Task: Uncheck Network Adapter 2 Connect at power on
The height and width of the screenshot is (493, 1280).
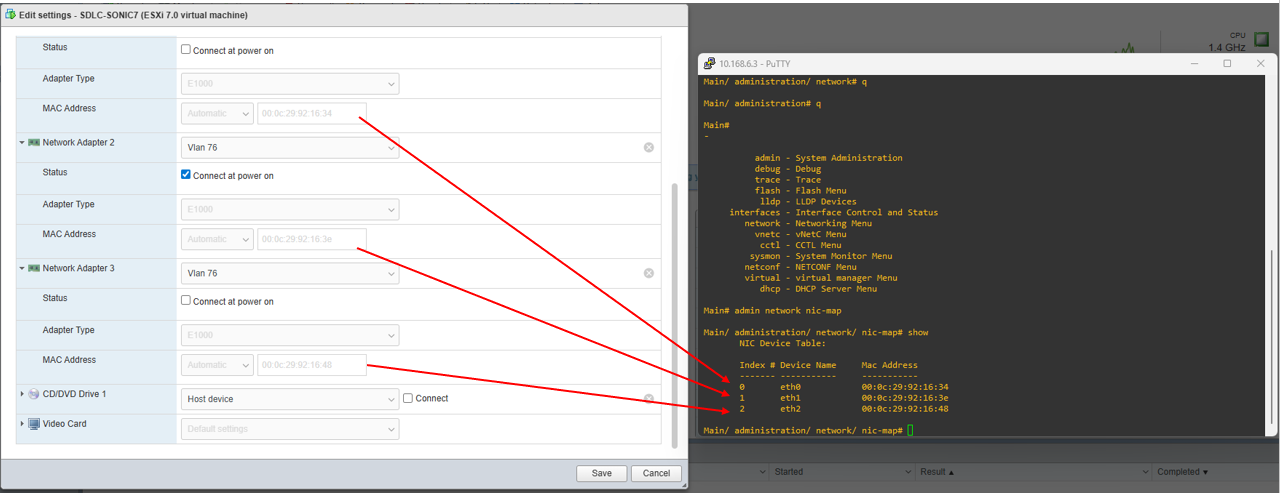Action: click(186, 175)
